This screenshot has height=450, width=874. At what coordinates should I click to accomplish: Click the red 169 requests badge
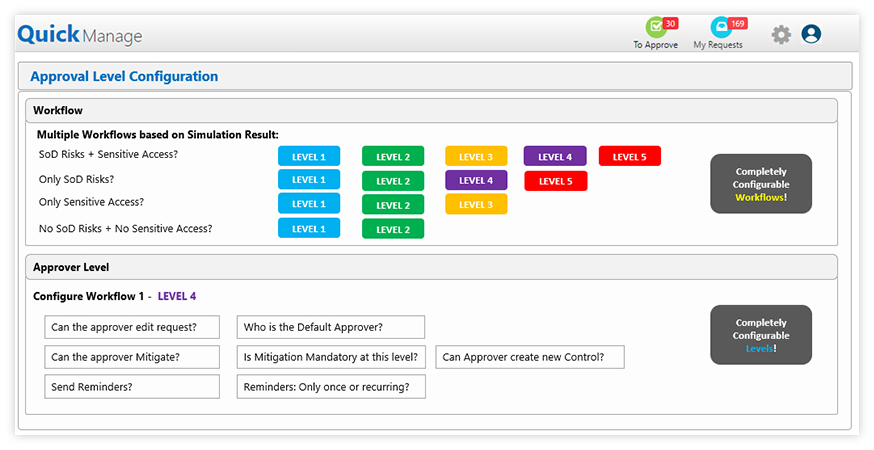(737, 23)
